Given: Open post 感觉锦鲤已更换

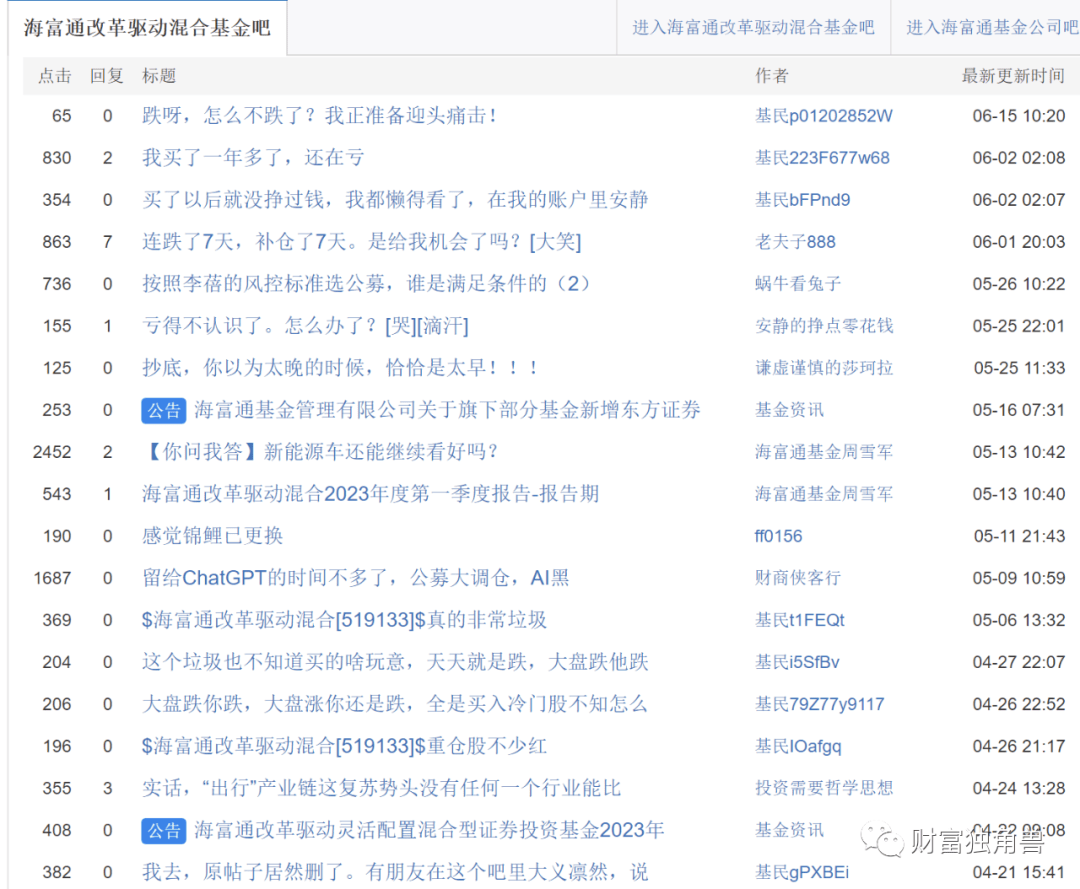Looking at the screenshot, I should 213,536.
